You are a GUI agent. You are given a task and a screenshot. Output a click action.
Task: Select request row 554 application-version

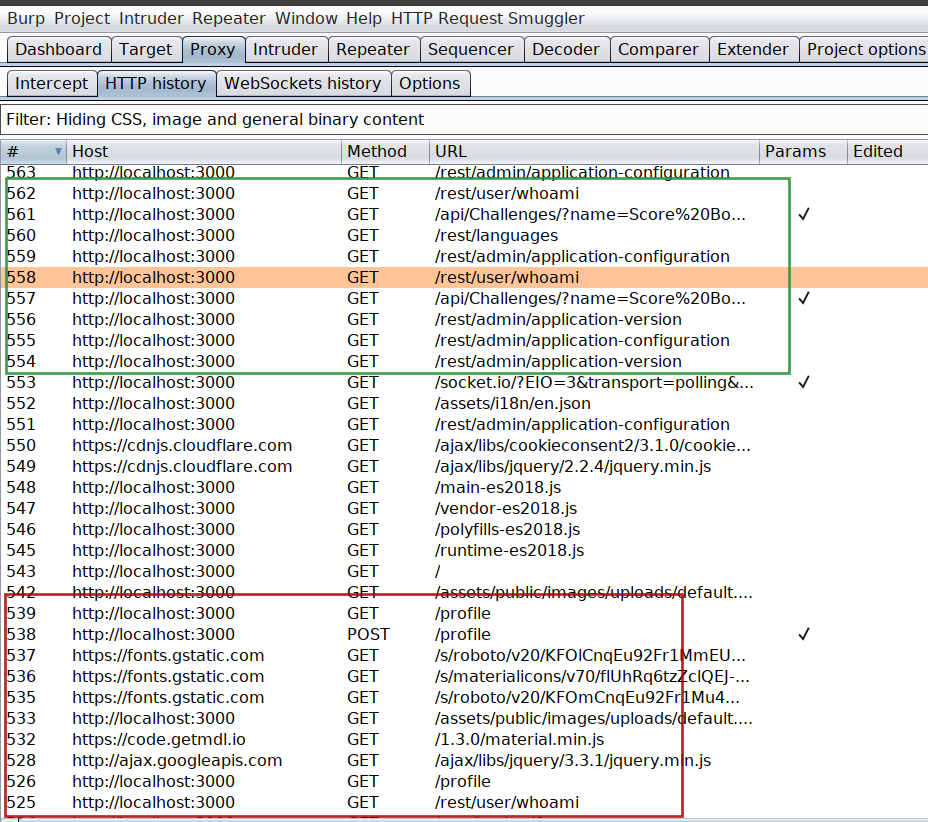click(x=464, y=362)
